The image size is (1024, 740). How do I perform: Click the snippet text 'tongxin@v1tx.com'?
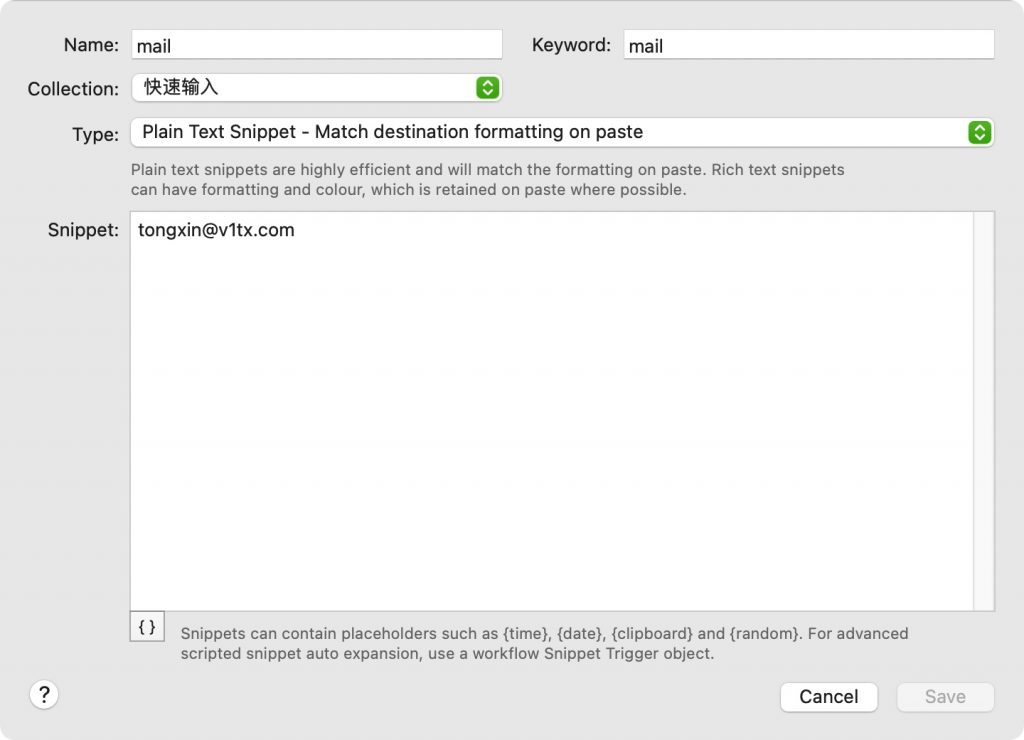tap(216, 230)
